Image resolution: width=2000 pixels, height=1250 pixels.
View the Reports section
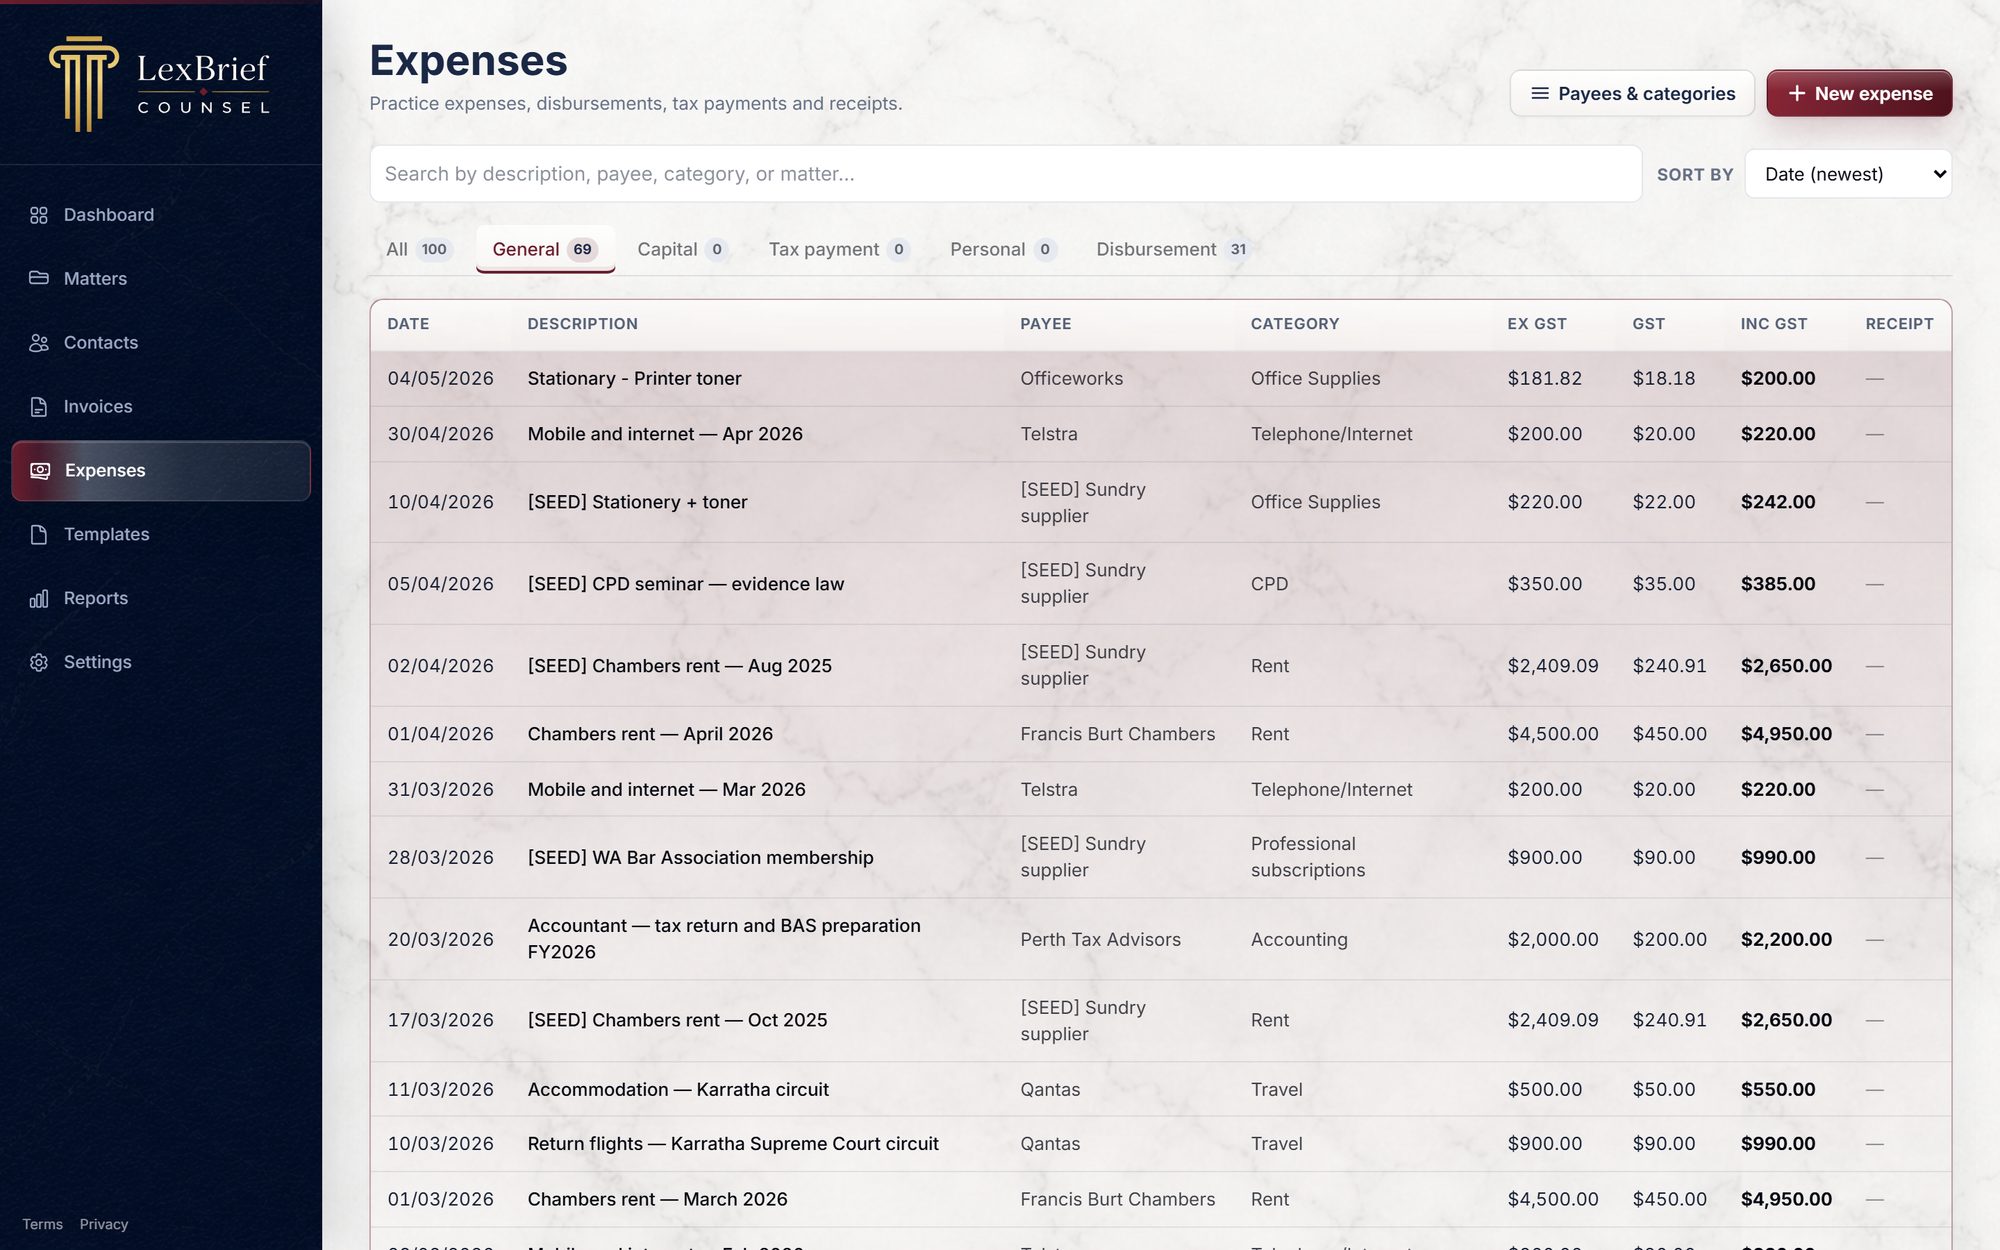(161, 599)
